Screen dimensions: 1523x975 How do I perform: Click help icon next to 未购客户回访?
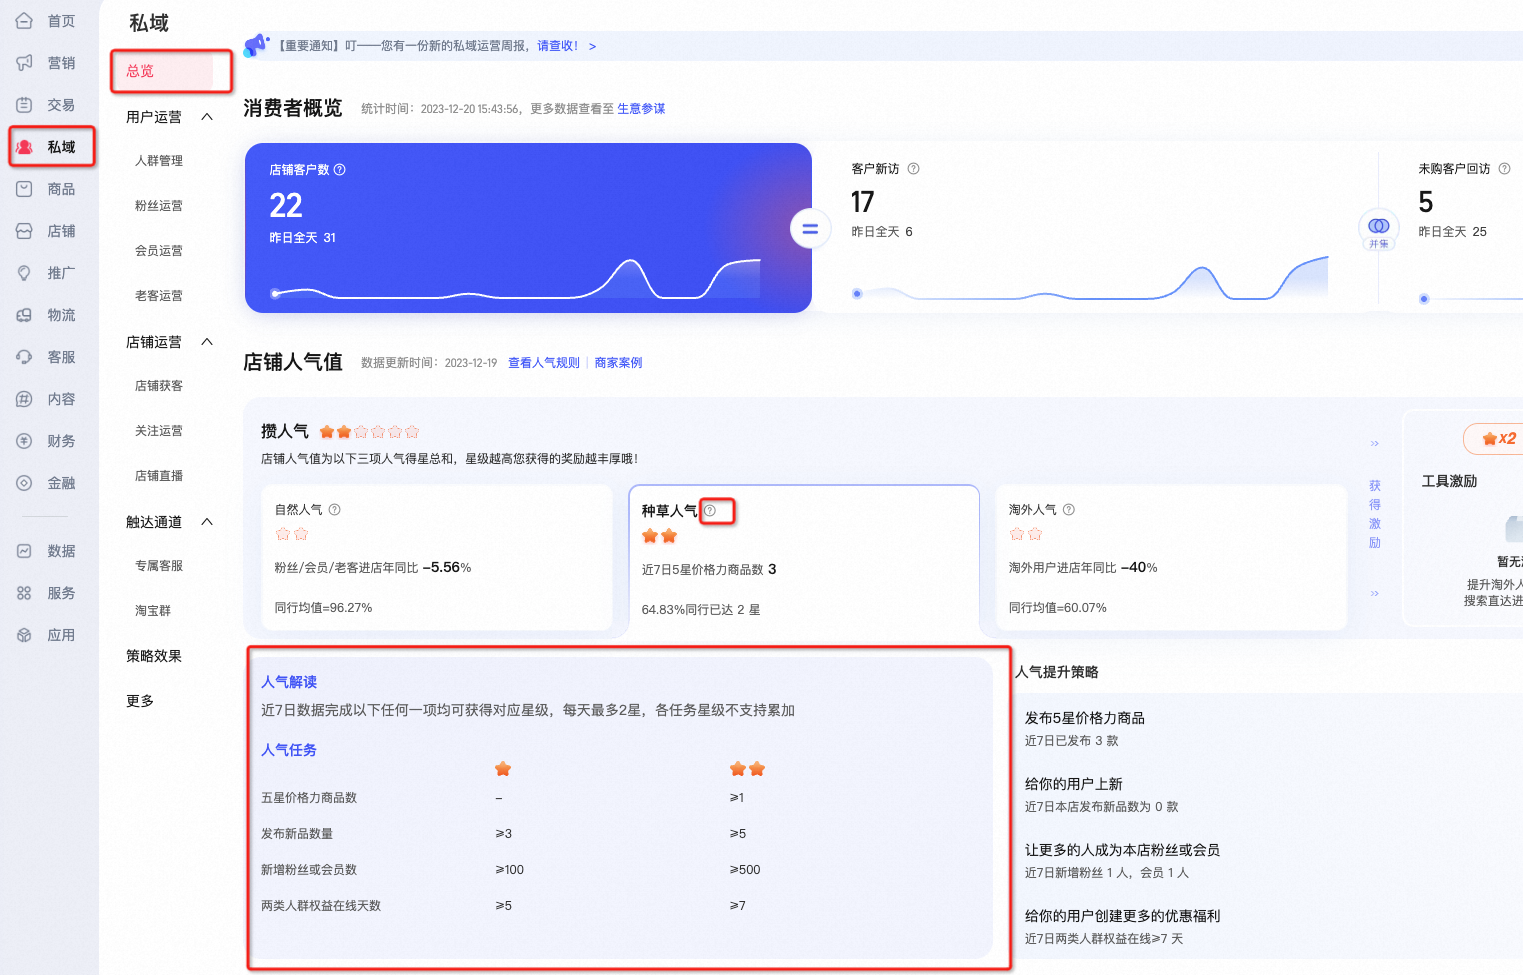[x=1504, y=169]
